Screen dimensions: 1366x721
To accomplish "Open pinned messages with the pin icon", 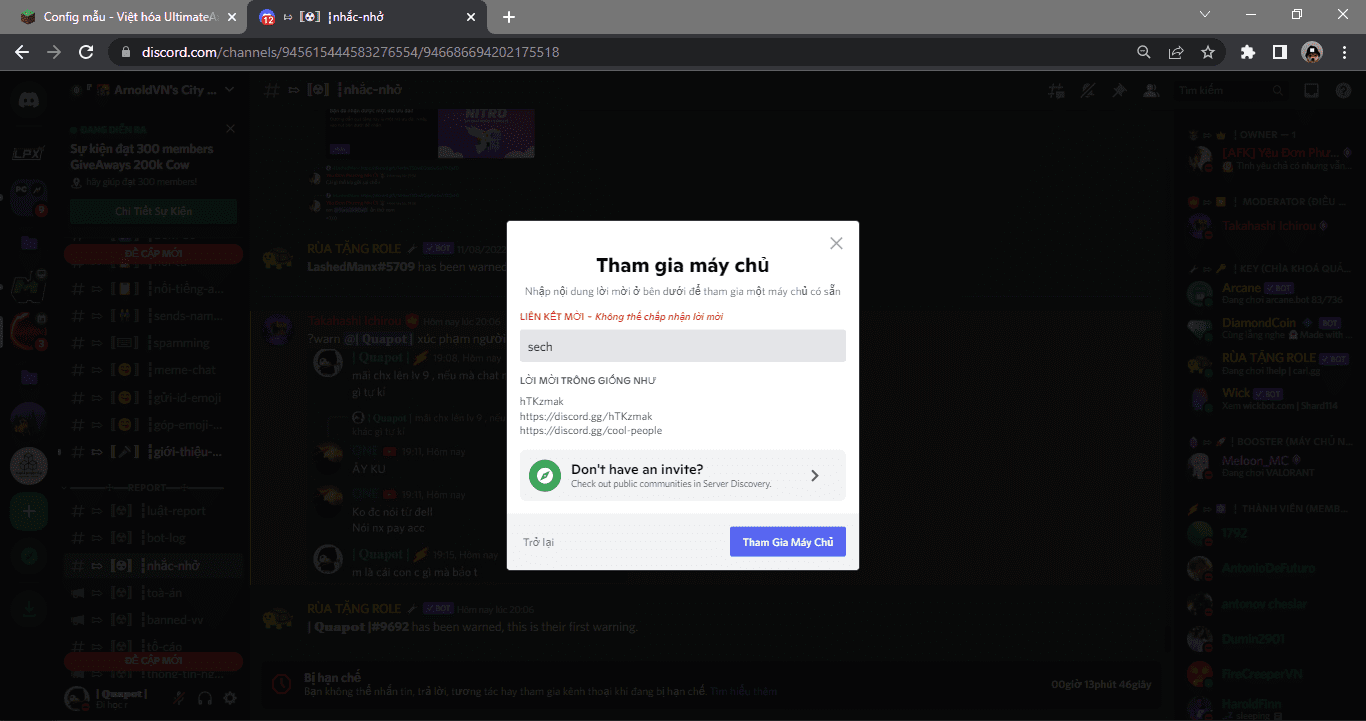I will tap(1118, 90).
